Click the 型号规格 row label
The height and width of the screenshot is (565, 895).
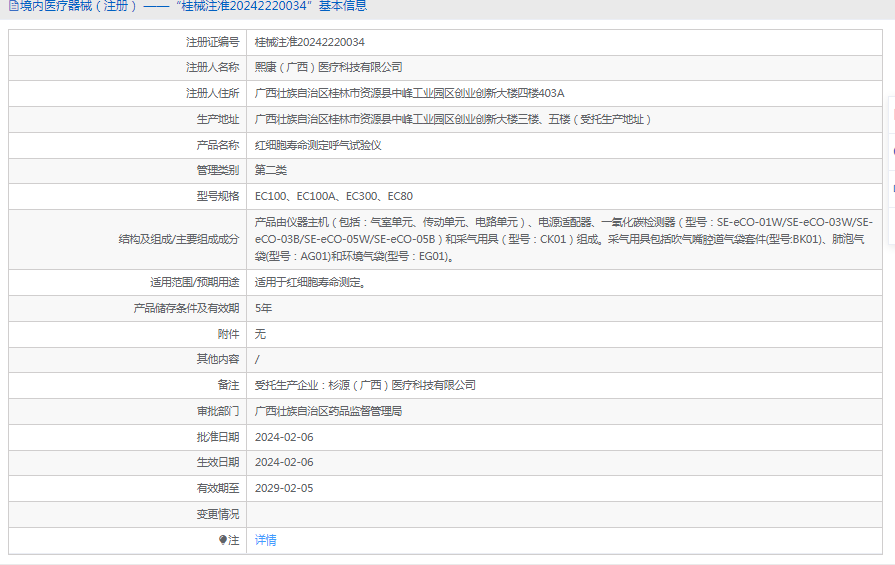pos(217,196)
